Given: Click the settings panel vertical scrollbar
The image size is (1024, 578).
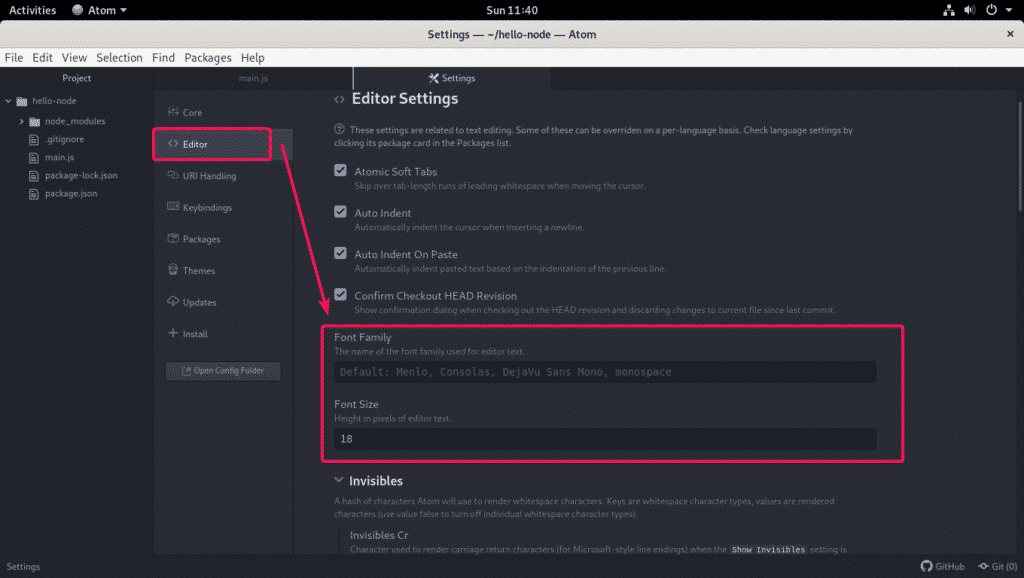Looking at the screenshot, I should pos(1020,157).
